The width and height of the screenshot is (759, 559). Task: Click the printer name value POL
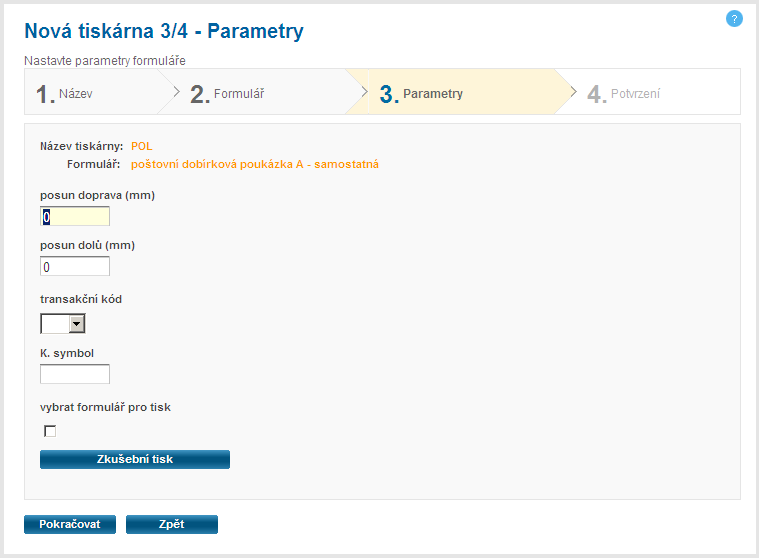click(142, 146)
